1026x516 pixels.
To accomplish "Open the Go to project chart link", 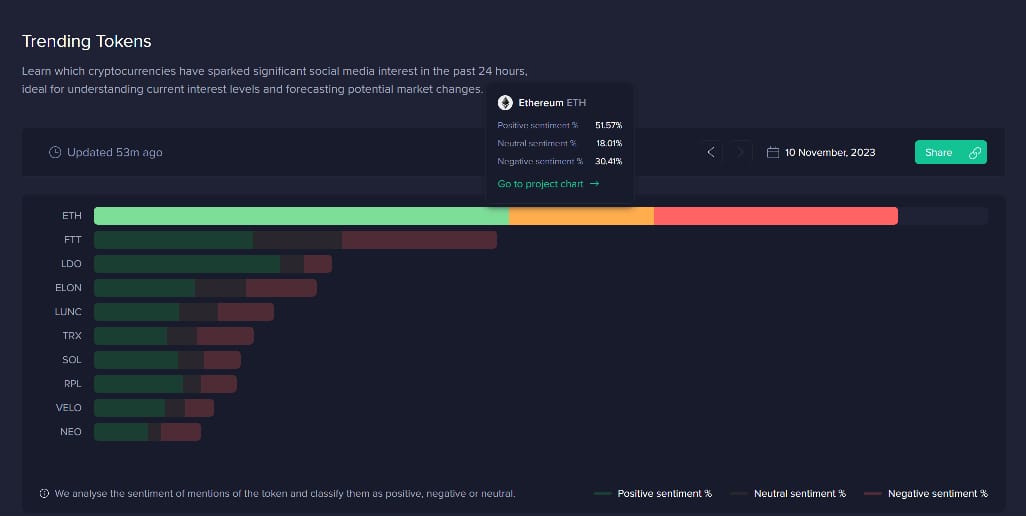I will [x=548, y=184].
